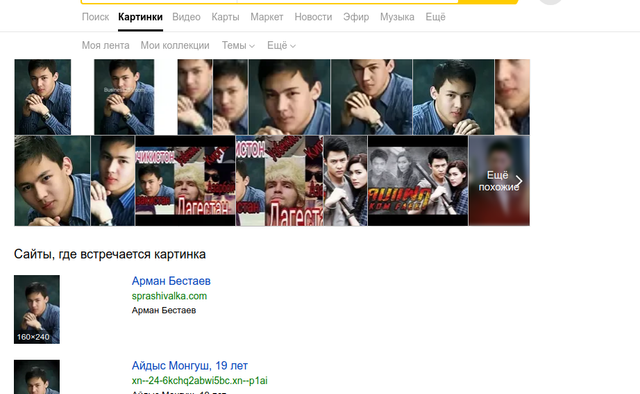Viewport: 640px width, 394px height.
Task: Expand the Темы dropdown
Action: click(238, 45)
